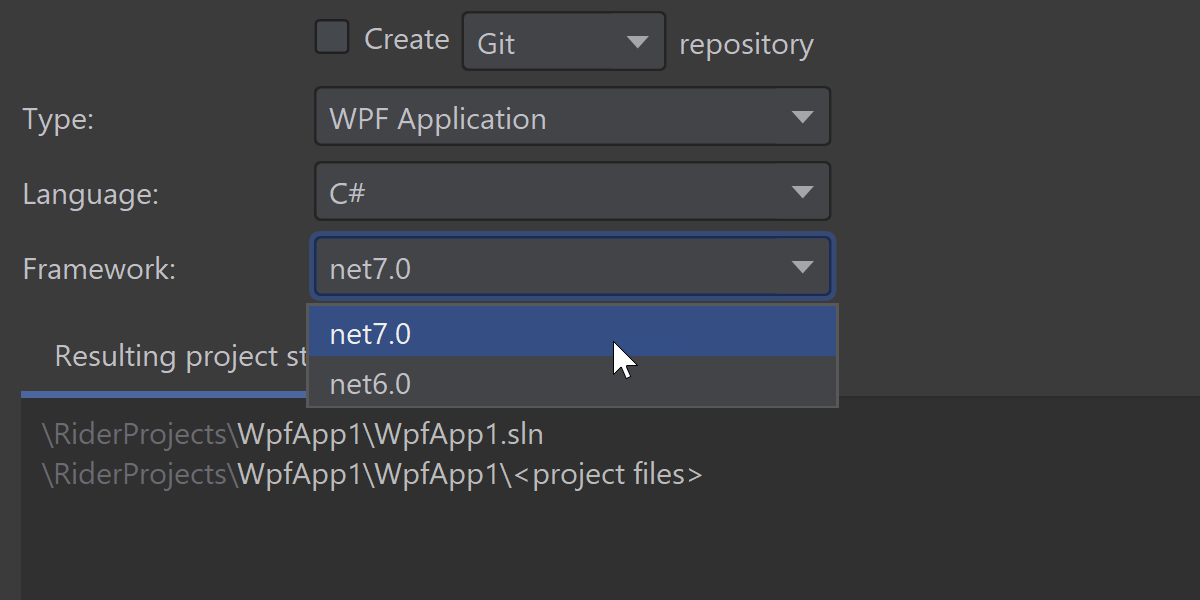
Task: Click the arrow on the Git combo box
Action: (x=637, y=42)
